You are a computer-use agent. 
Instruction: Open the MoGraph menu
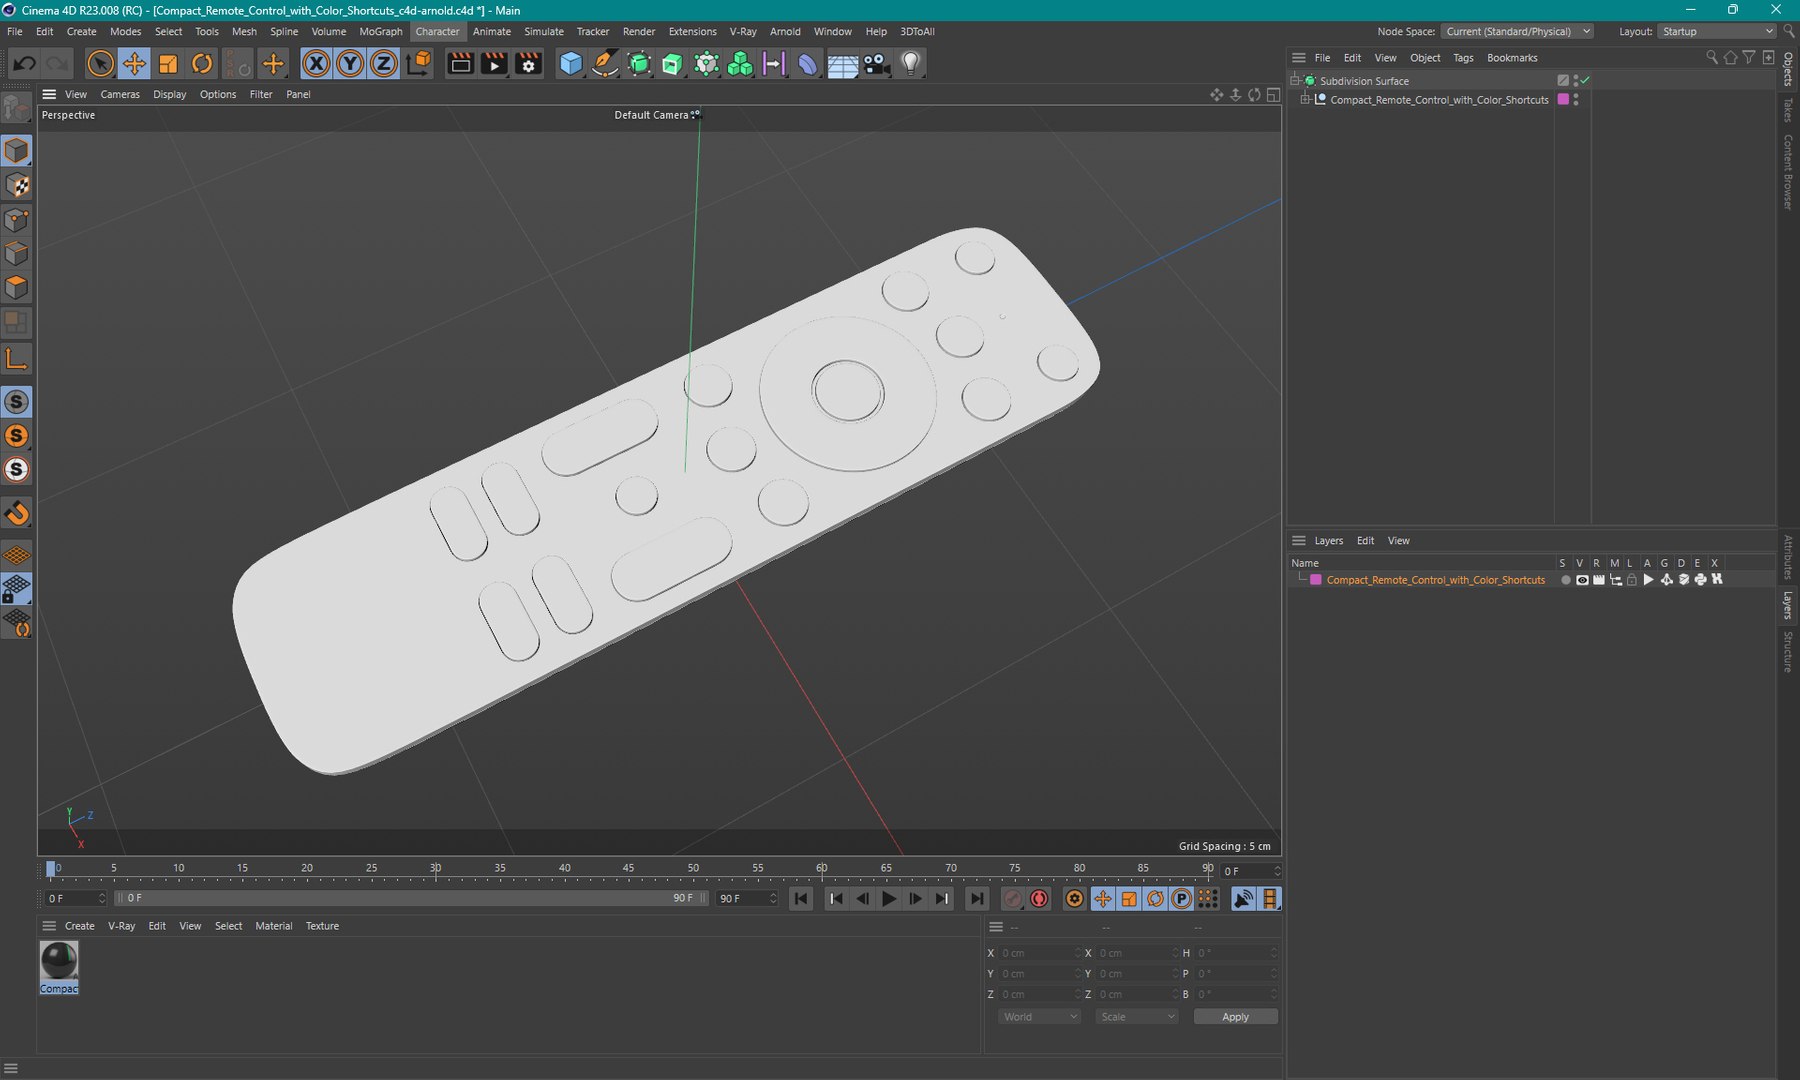pyautogui.click(x=380, y=32)
